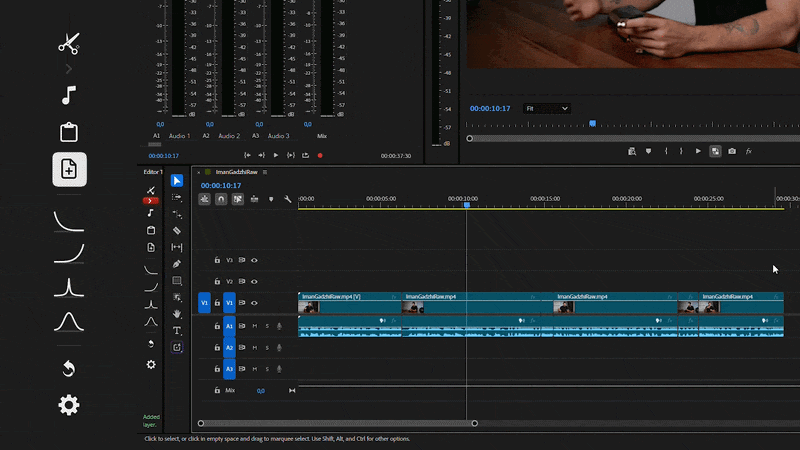800x450 pixels.
Task: Mark In in the Program Monitor
Action: click(x=666, y=151)
